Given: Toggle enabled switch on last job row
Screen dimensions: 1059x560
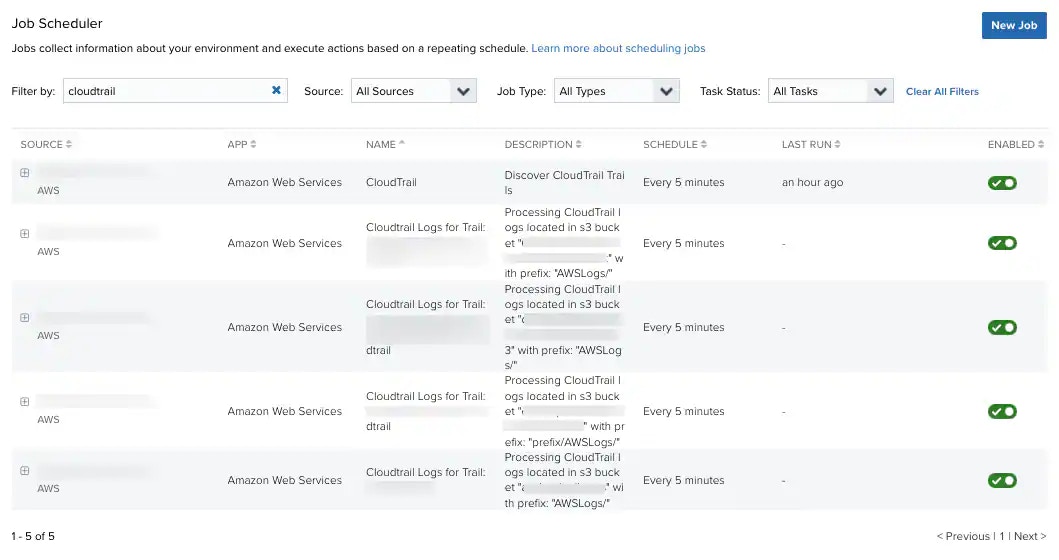Looking at the screenshot, I should (x=1002, y=481).
